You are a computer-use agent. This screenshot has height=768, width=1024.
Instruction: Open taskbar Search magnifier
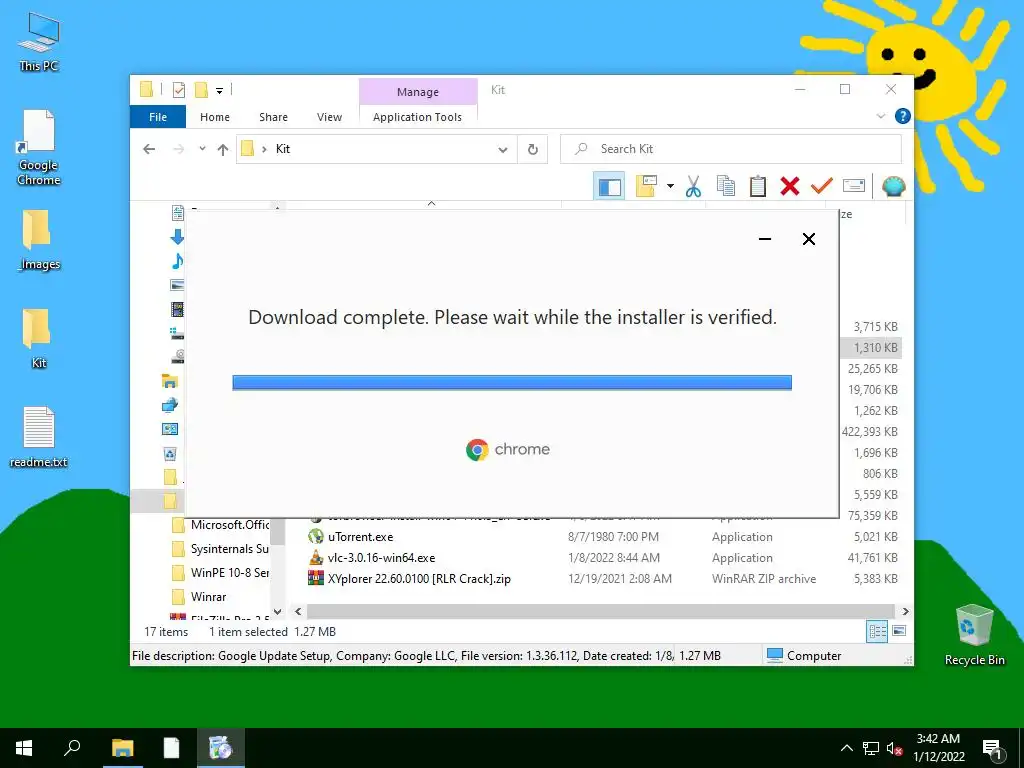pyautogui.click(x=72, y=748)
